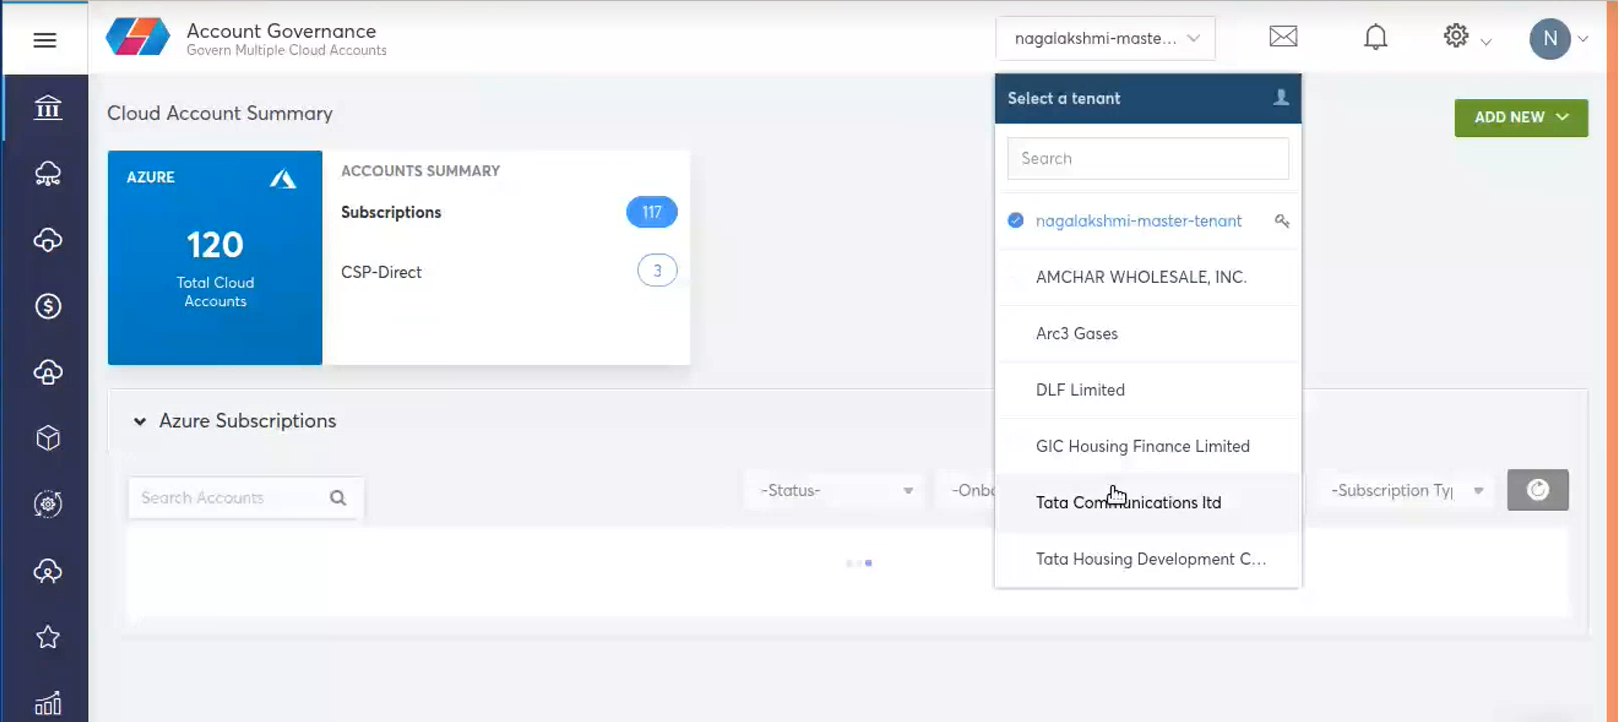
Task: Click the N user avatar
Action: tap(1550, 39)
